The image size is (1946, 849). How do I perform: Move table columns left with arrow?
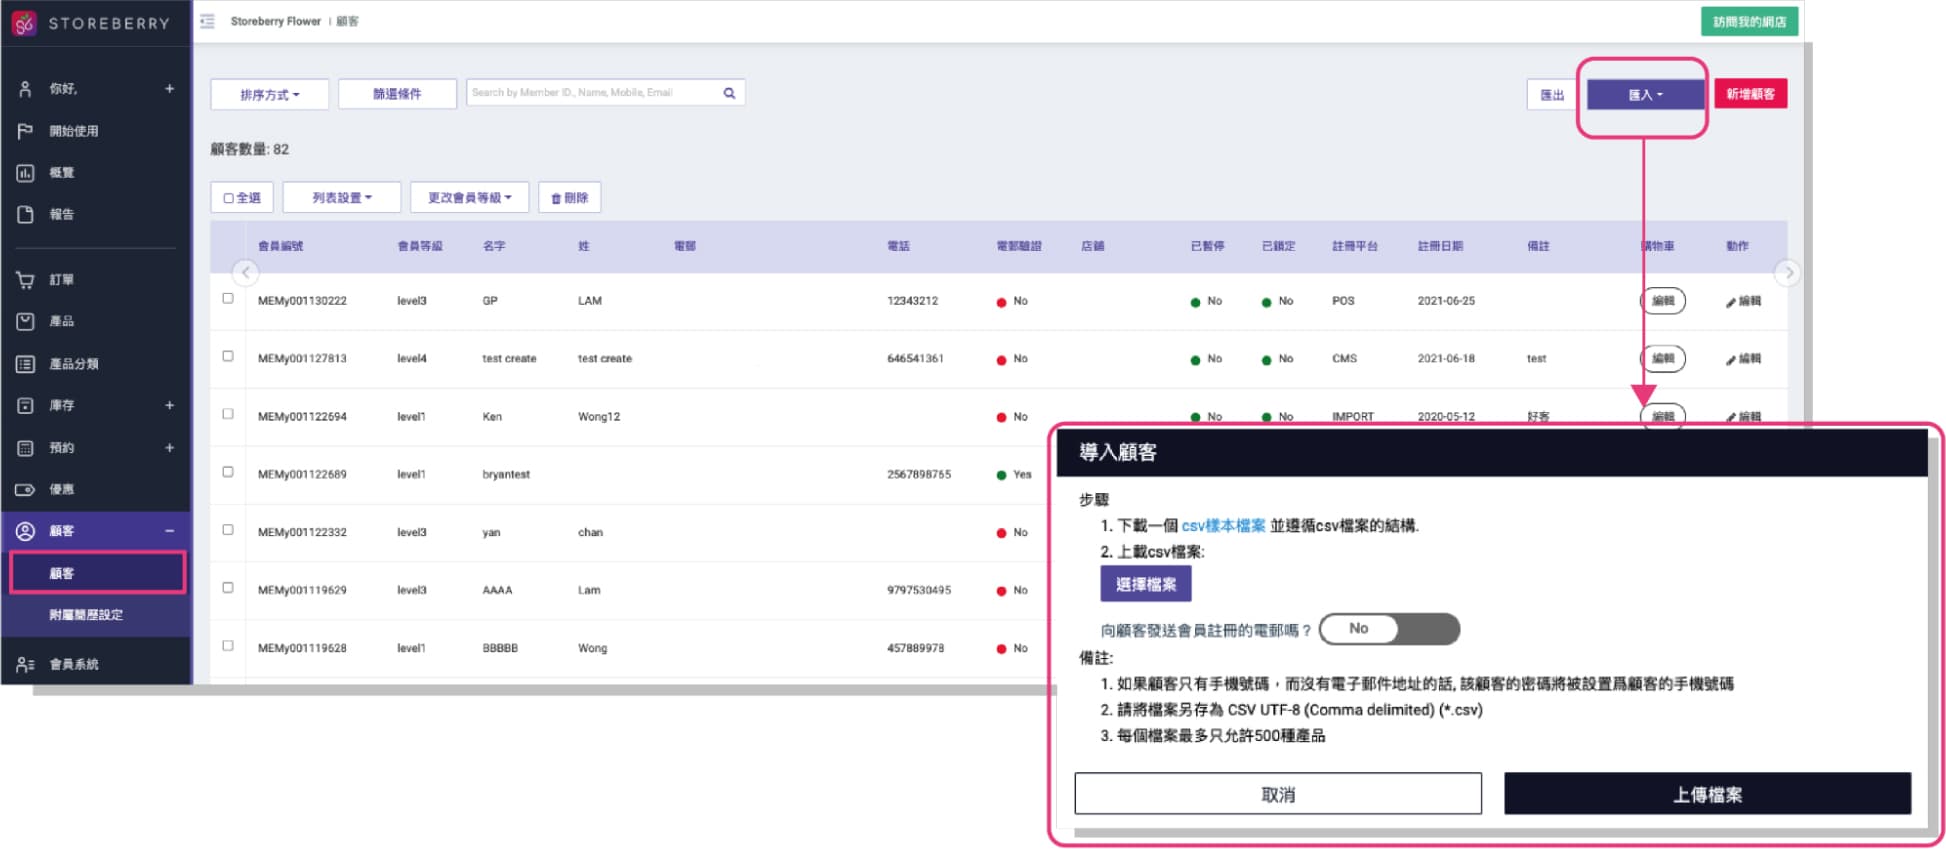246,272
